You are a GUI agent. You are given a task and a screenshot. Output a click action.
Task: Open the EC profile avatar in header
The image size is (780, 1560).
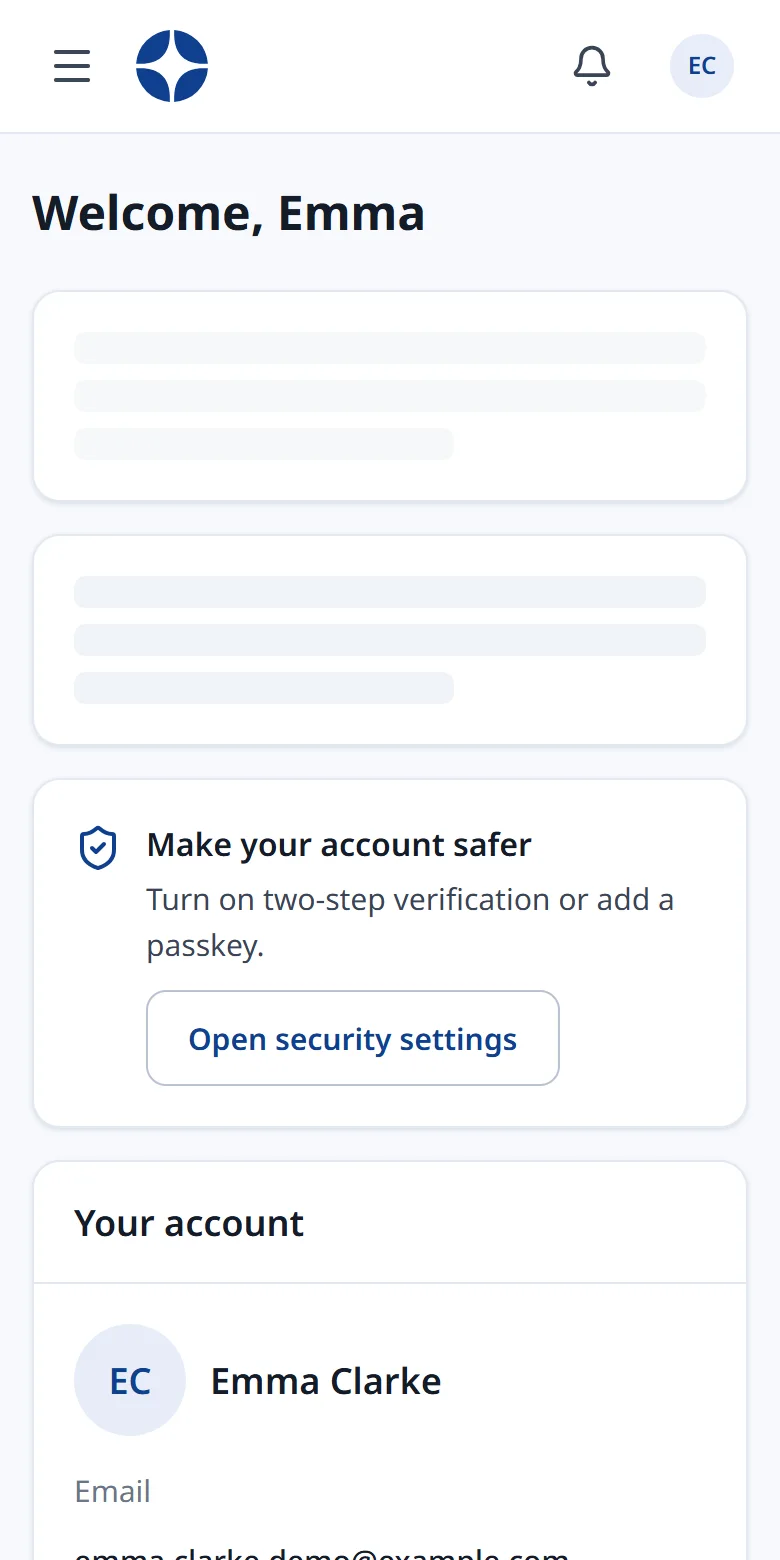(702, 66)
